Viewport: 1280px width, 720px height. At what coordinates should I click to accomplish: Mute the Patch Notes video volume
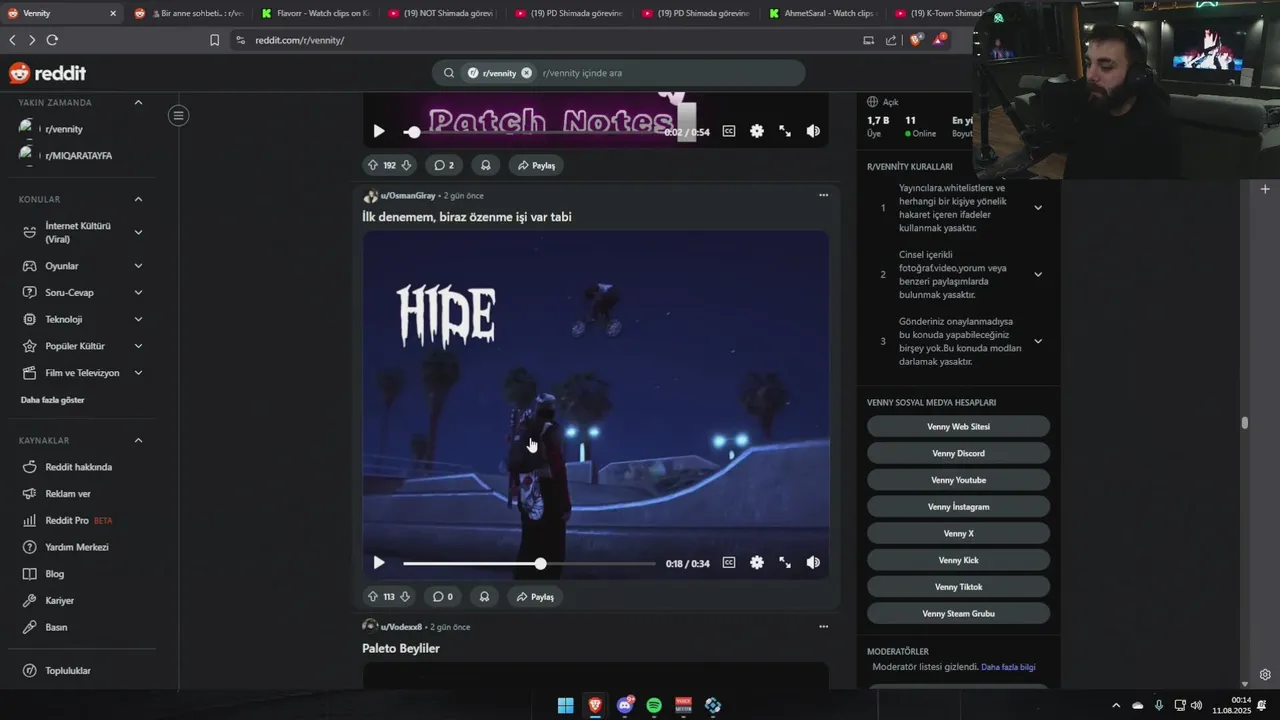(x=813, y=131)
